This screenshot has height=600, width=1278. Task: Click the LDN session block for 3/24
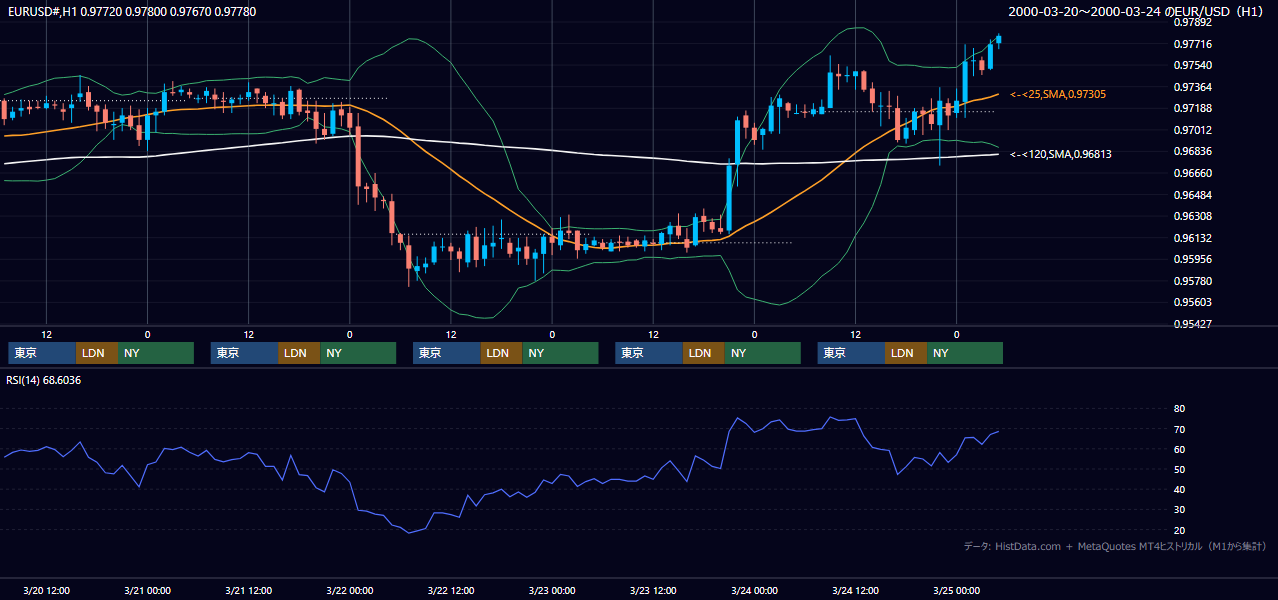point(907,353)
